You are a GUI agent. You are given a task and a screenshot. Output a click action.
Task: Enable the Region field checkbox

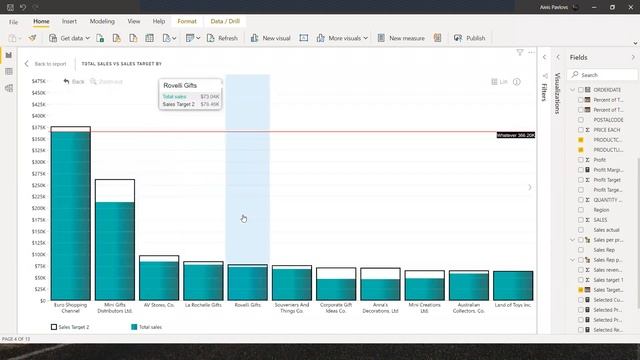pos(581,210)
